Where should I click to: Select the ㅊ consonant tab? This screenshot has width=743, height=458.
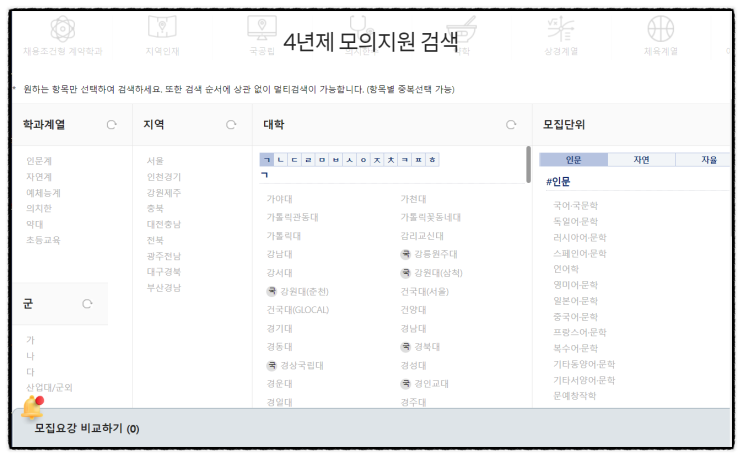391,160
